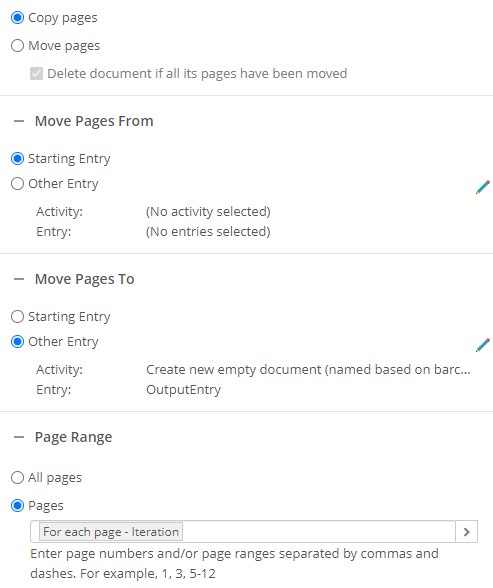Viewport: 493px width, 588px height.
Task: Click inside the Pages range input field
Action: click(319, 531)
